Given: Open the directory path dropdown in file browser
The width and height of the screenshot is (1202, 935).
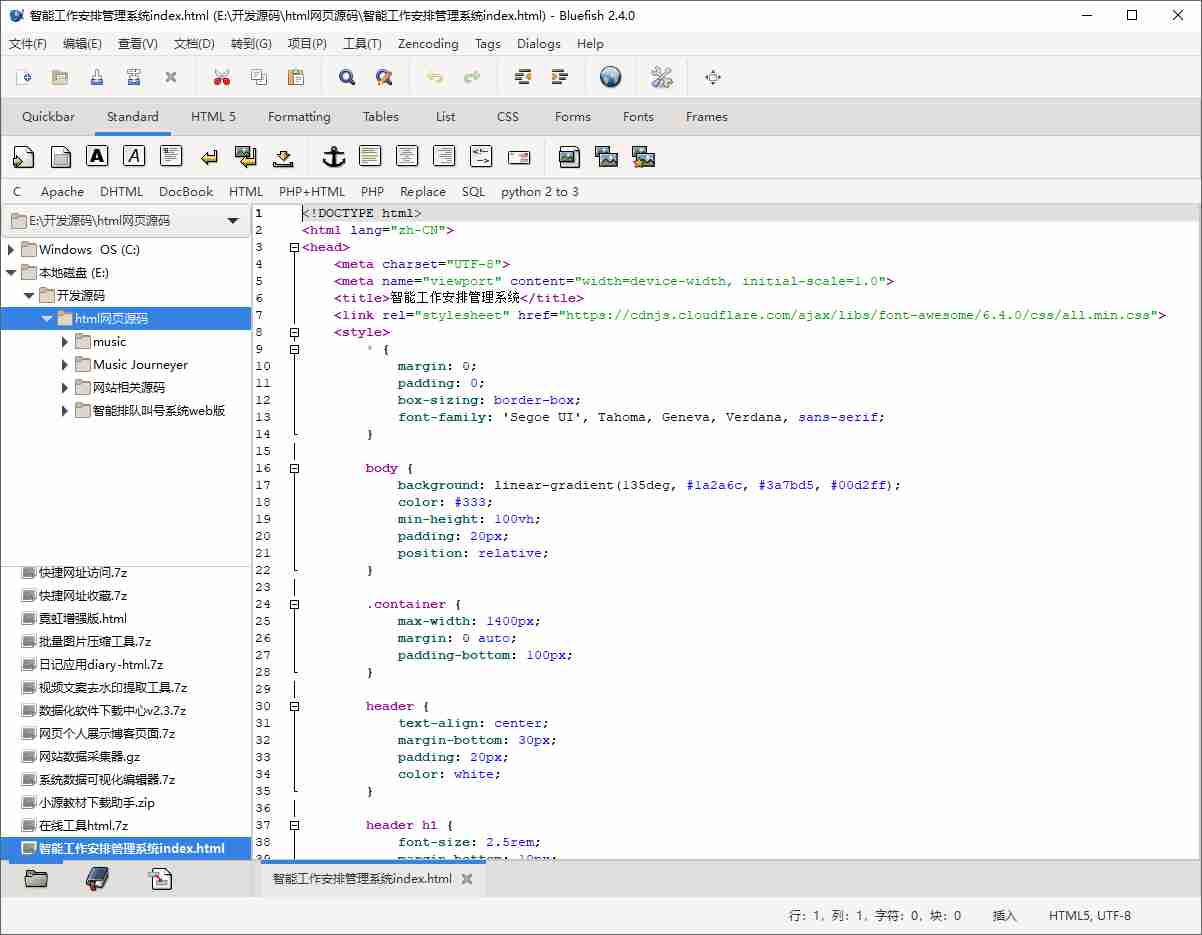Looking at the screenshot, I should pos(233,221).
